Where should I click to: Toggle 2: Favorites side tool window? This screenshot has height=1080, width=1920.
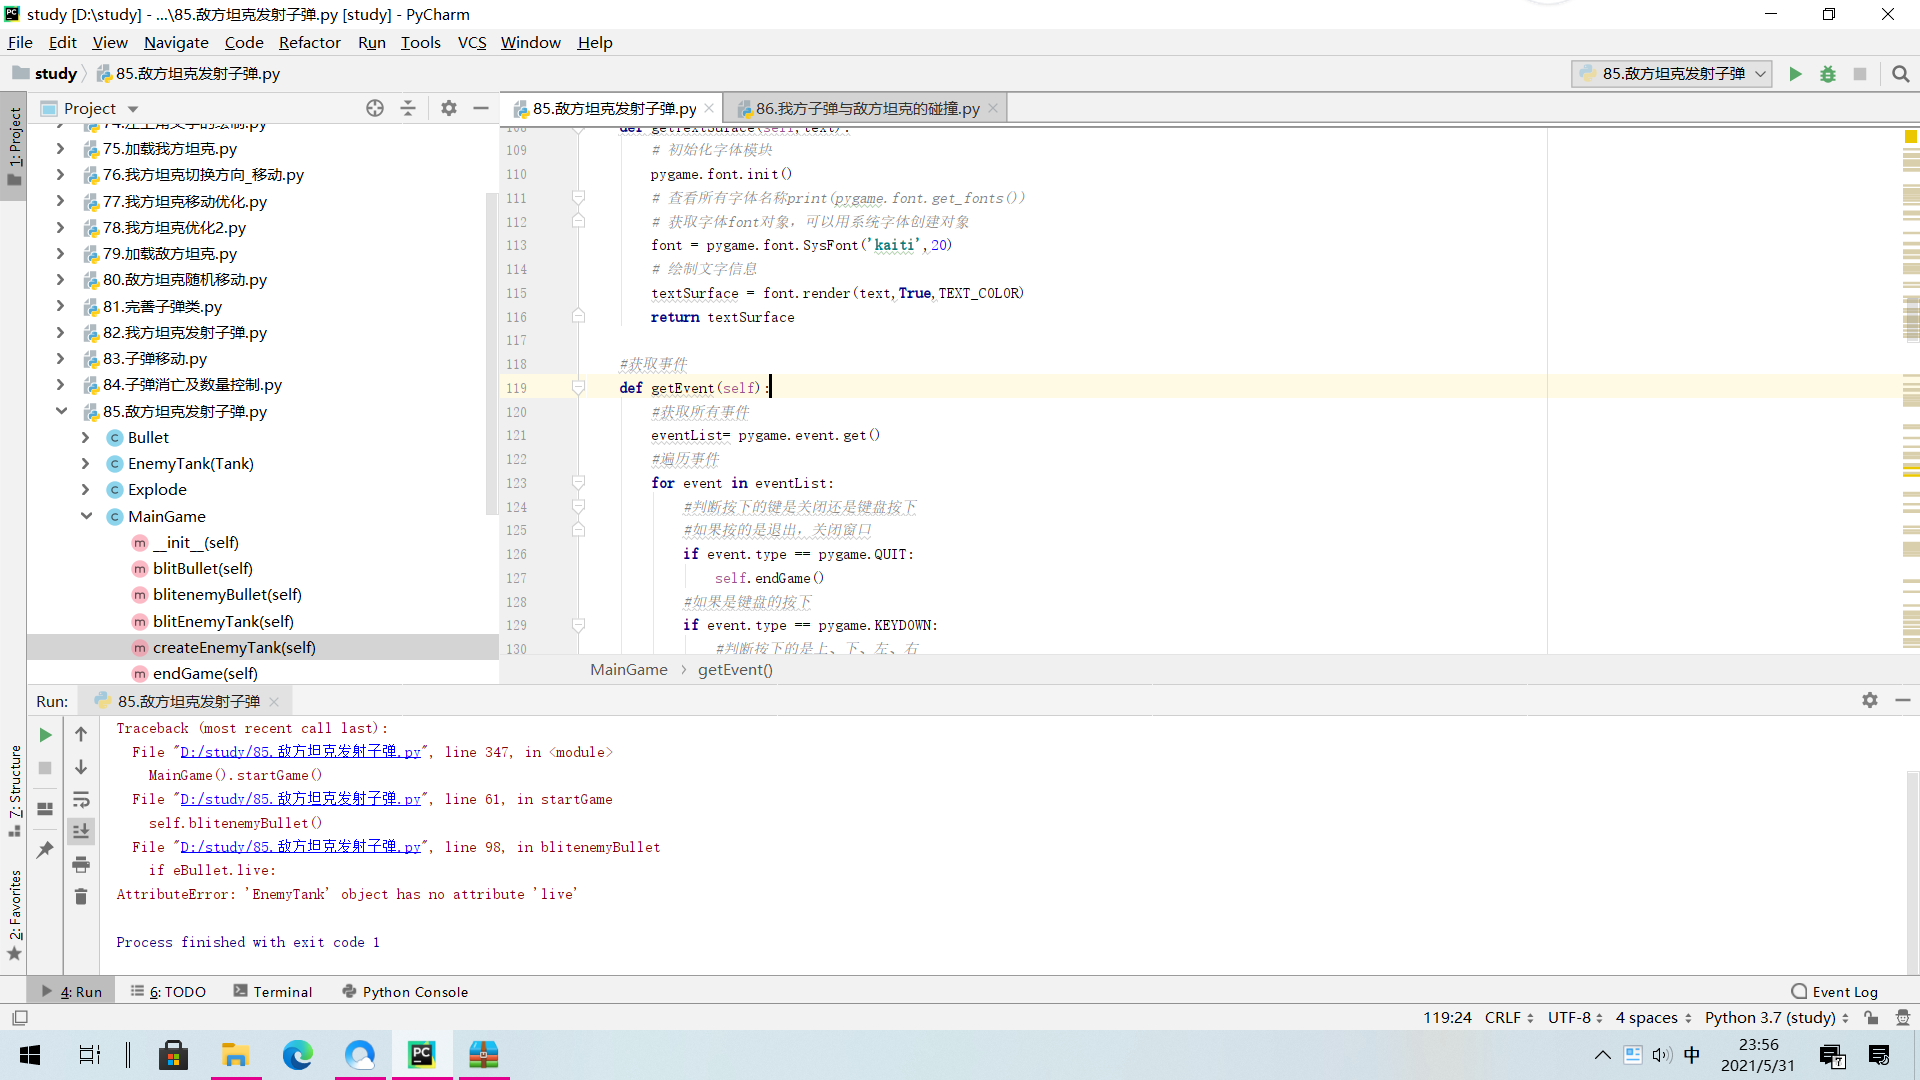pyautogui.click(x=14, y=914)
